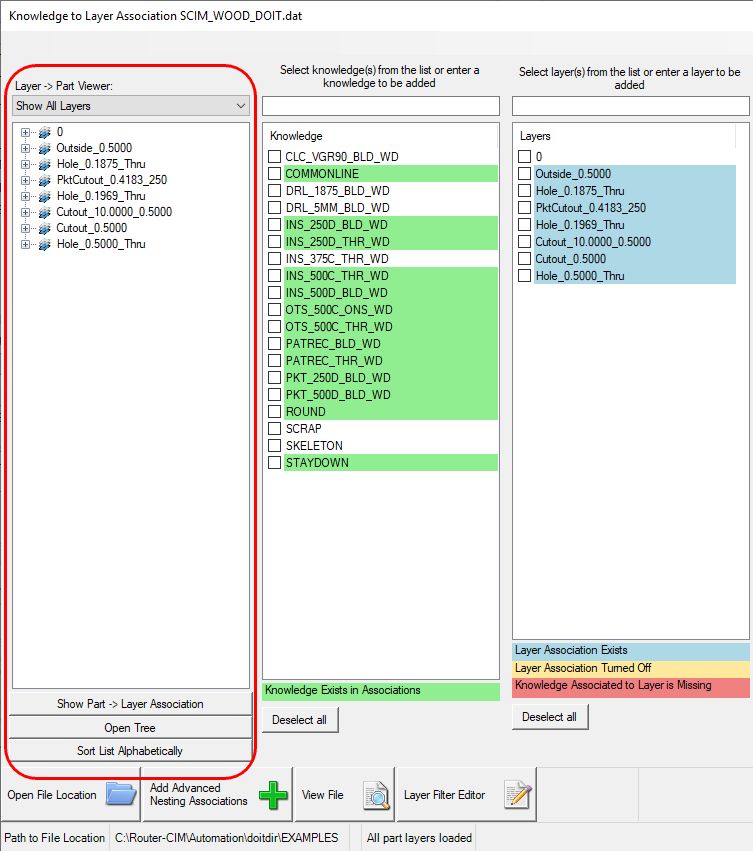753x851 pixels.
Task: Check the COMMONLINE knowledge checkbox
Action: (x=275, y=174)
